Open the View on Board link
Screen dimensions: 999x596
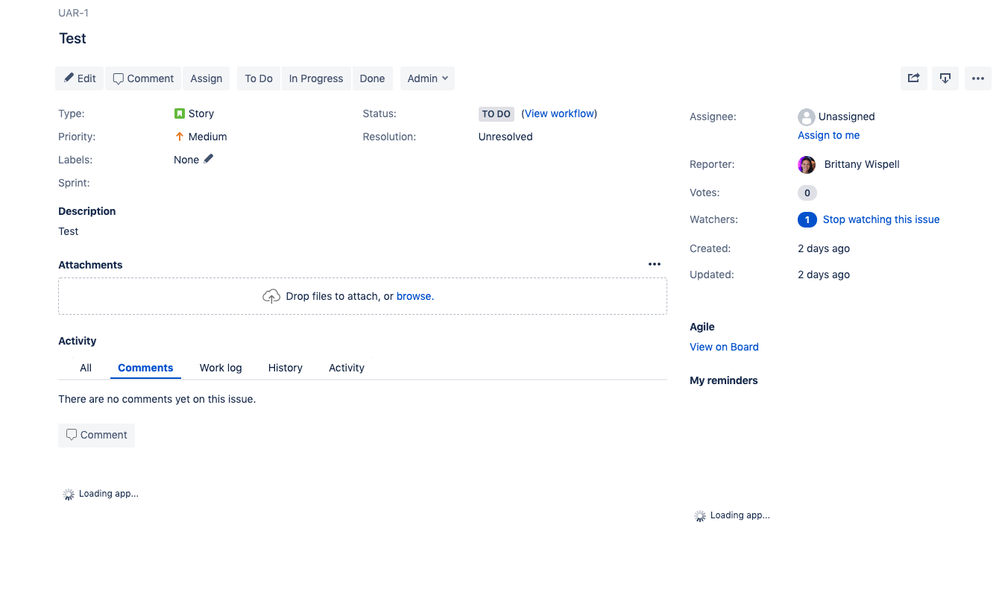[724, 347]
